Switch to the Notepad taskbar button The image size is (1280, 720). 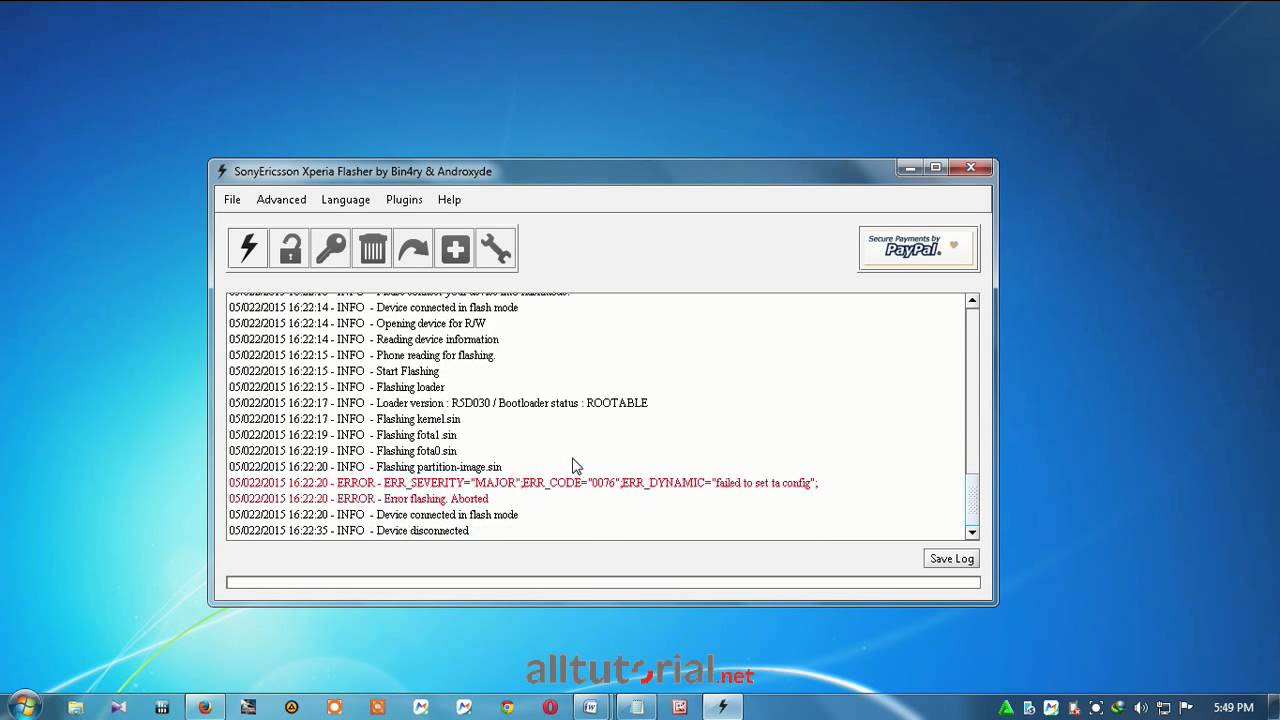click(x=636, y=707)
